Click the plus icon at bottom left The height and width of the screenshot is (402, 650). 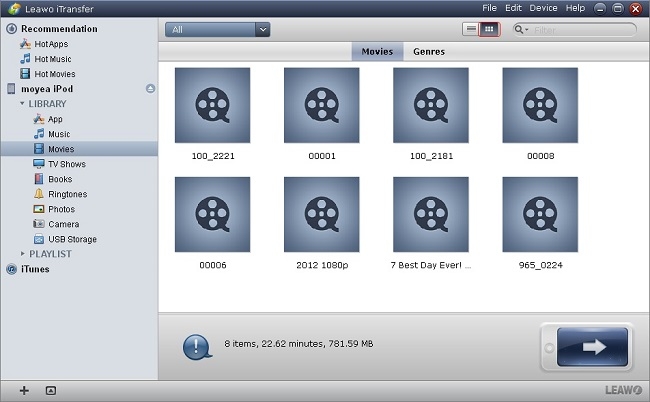click(24, 390)
